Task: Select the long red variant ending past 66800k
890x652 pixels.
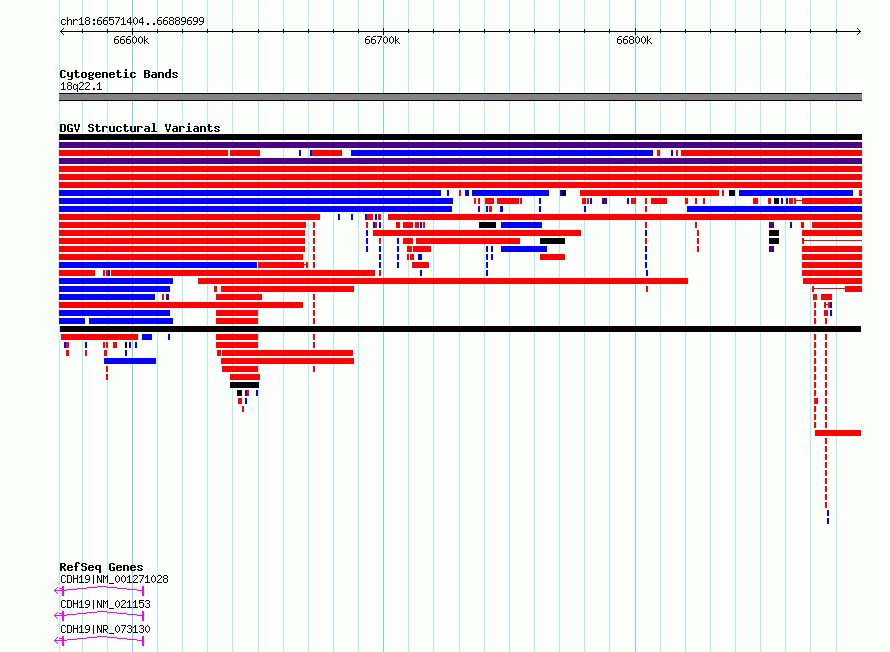Action: [x=443, y=281]
